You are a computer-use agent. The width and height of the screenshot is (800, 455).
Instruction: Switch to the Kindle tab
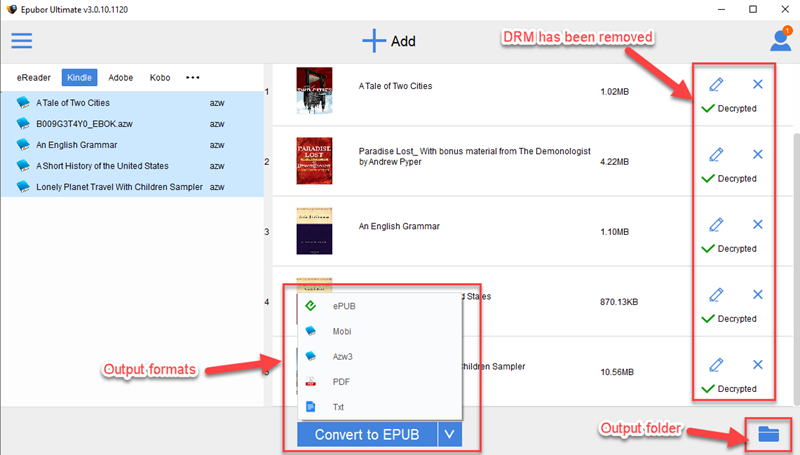[80, 78]
